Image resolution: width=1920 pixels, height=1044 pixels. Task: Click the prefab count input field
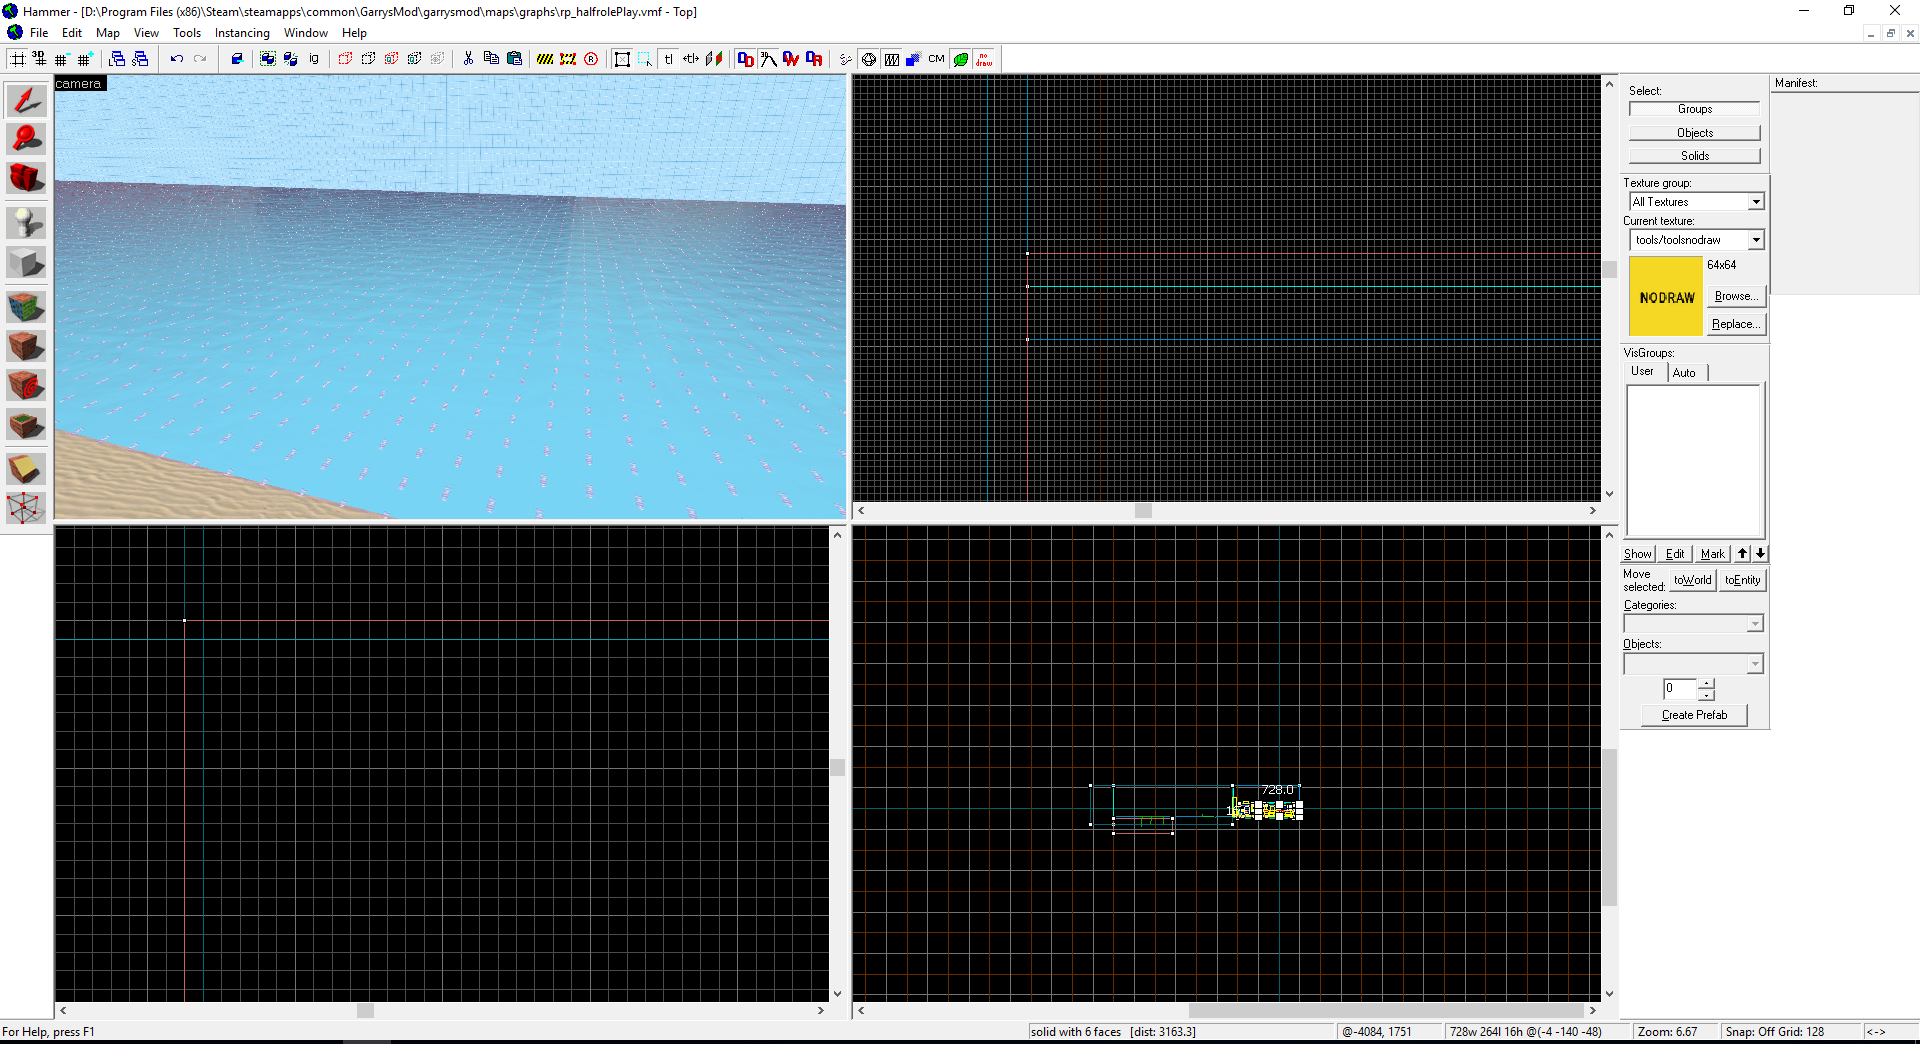[1680, 689]
